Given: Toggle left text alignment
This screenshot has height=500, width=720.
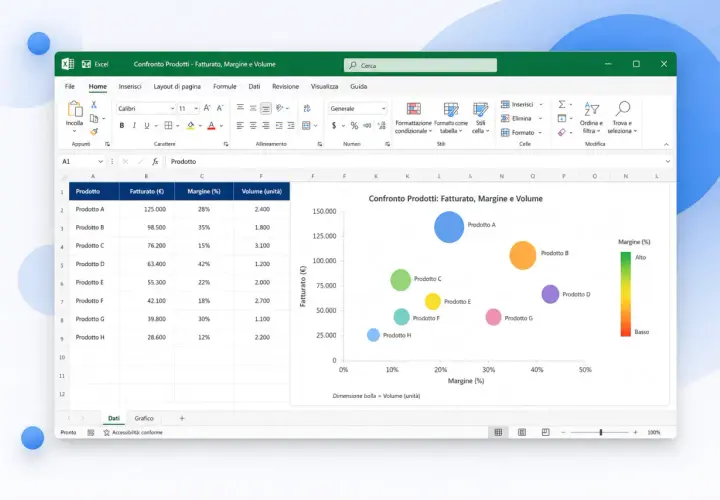Looking at the screenshot, I should pos(240,125).
